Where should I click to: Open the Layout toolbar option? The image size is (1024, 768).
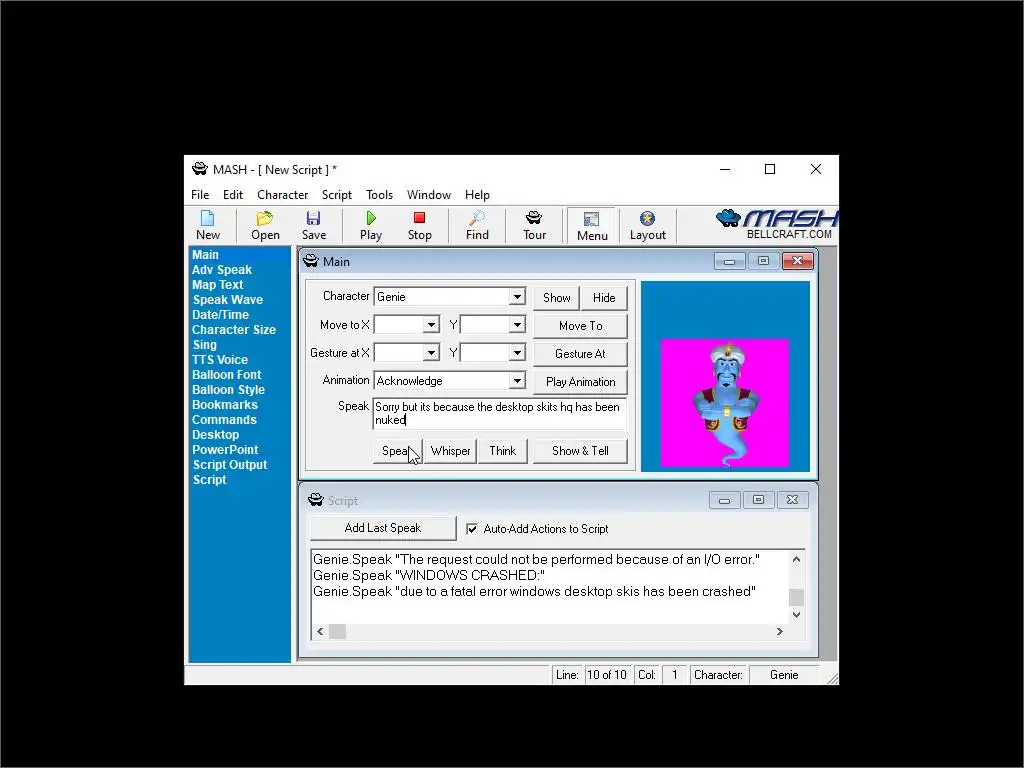[647, 225]
